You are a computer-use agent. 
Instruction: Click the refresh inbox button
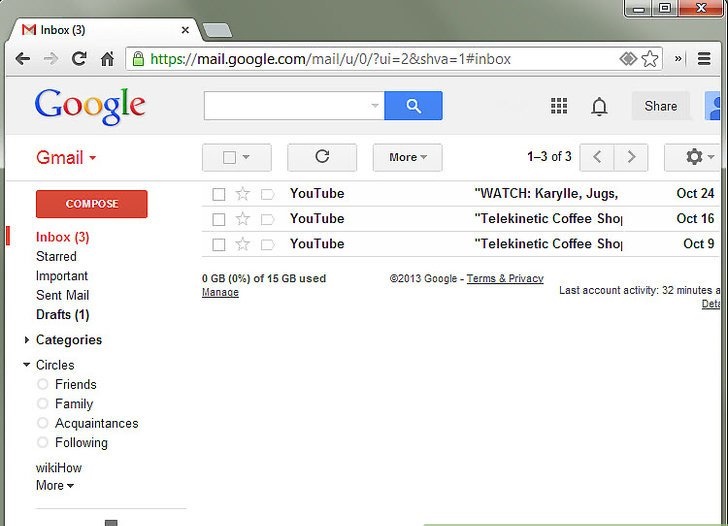321,157
